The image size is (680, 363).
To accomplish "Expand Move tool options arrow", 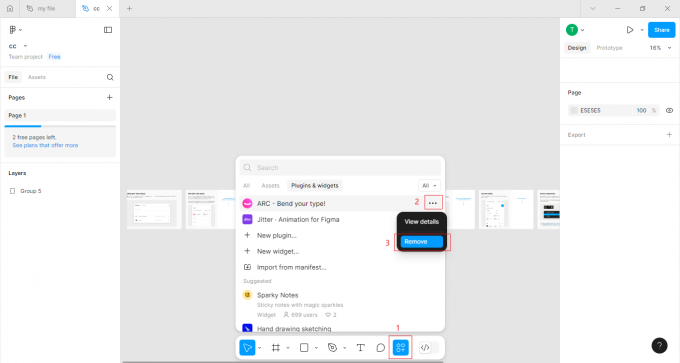I will coord(260,348).
